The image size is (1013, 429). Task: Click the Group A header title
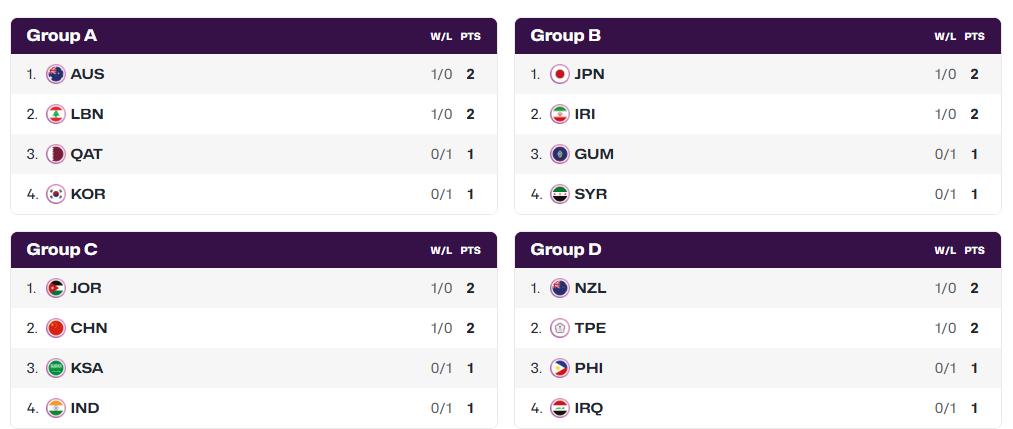click(x=62, y=36)
